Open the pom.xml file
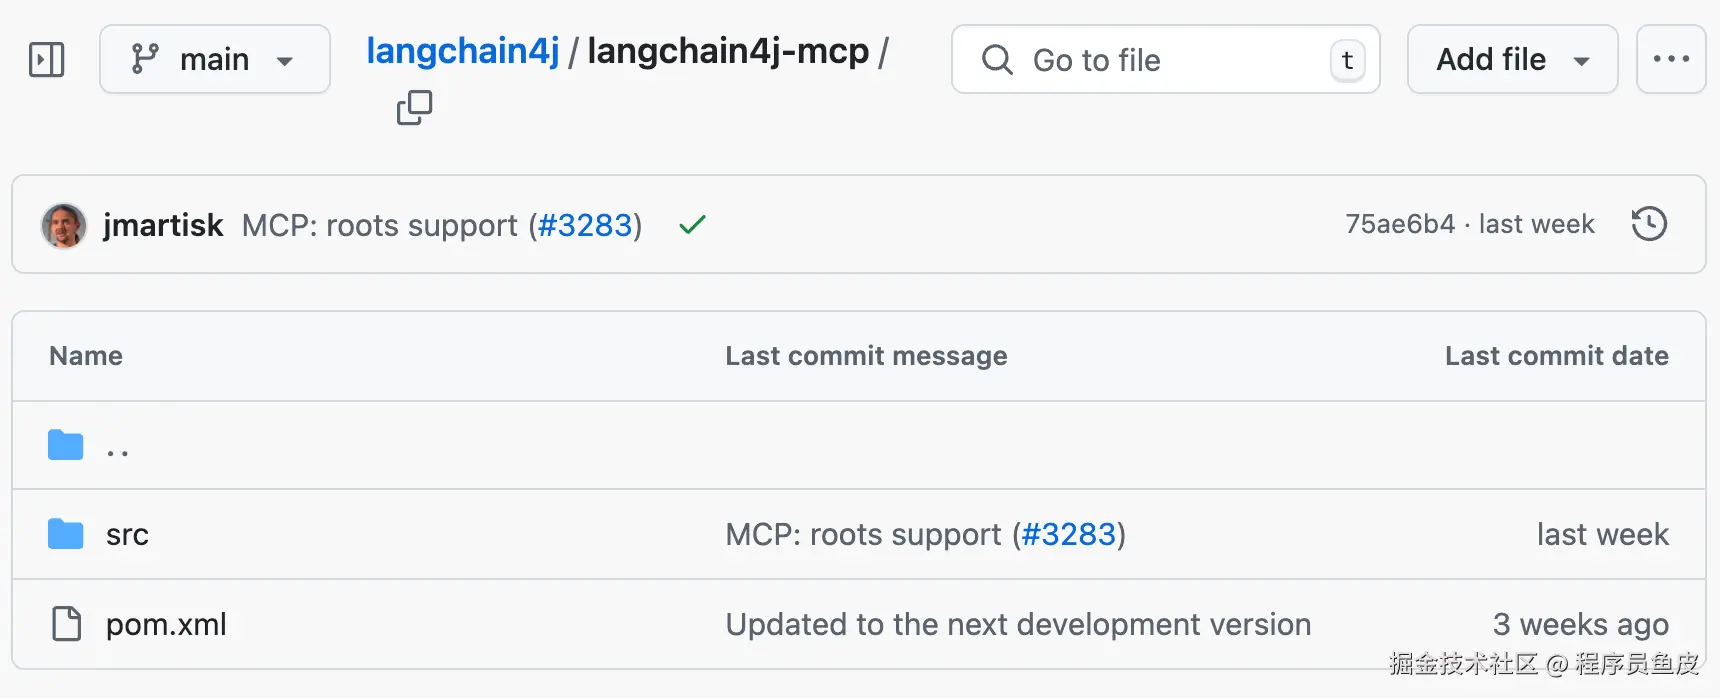1720x698 pixels. point(166,625)
